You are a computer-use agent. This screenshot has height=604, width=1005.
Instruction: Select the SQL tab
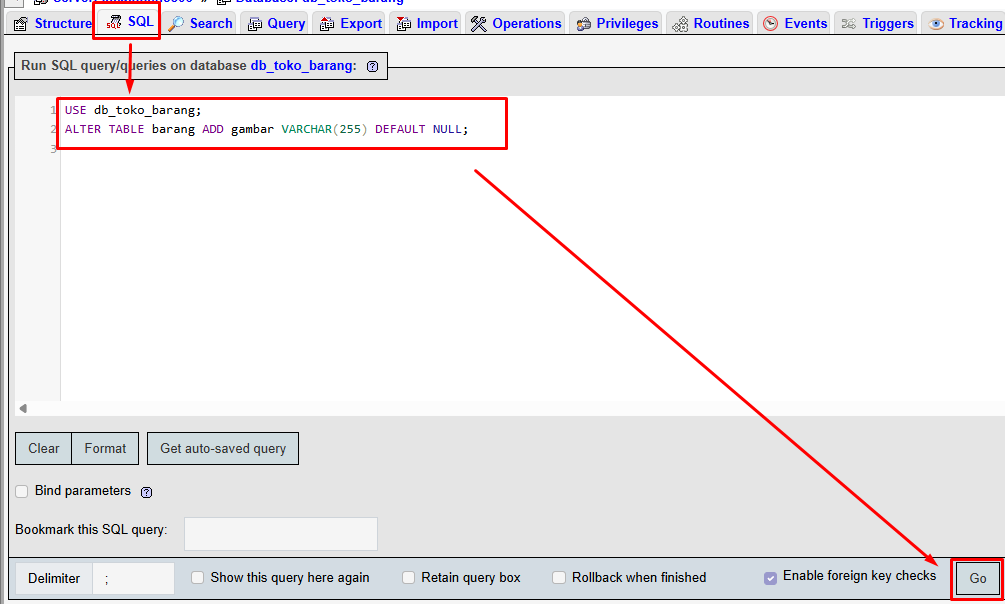click(126, 22)
